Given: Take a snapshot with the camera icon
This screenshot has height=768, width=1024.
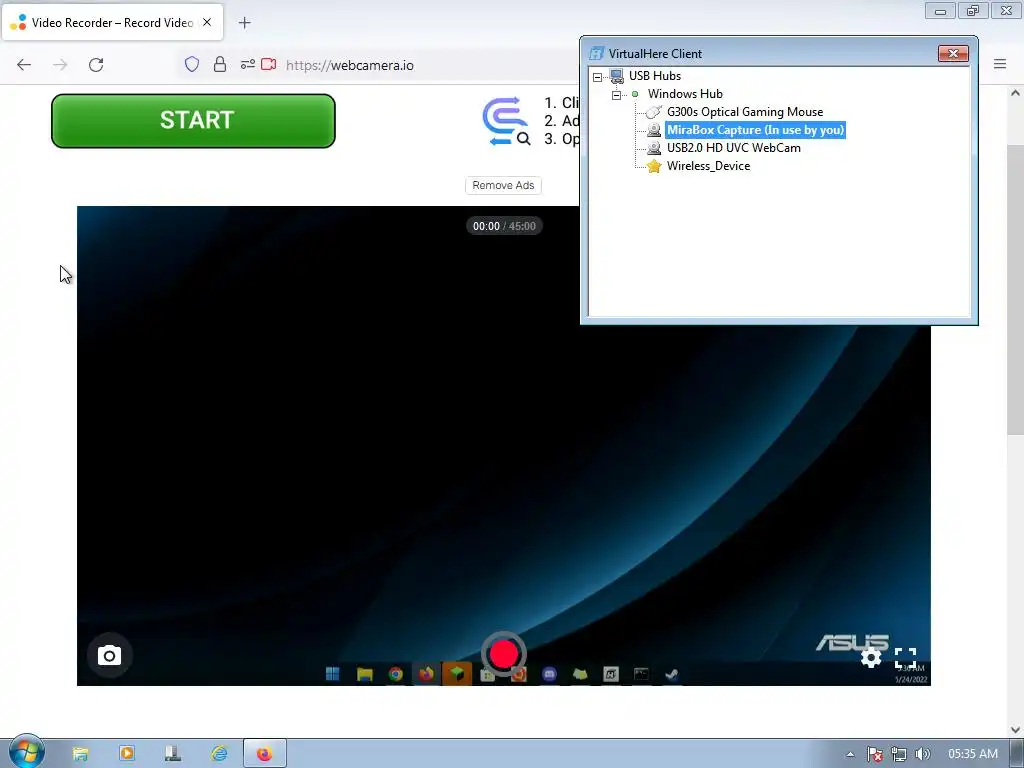Looking at the screenshot, I should point(110,655).
